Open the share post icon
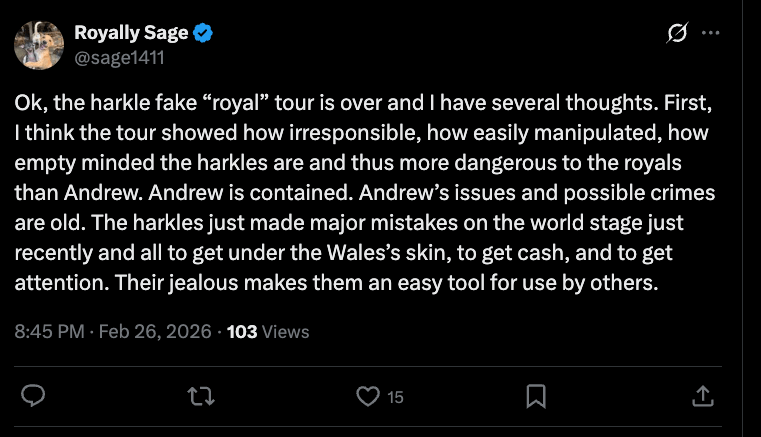 click(703, 396)
